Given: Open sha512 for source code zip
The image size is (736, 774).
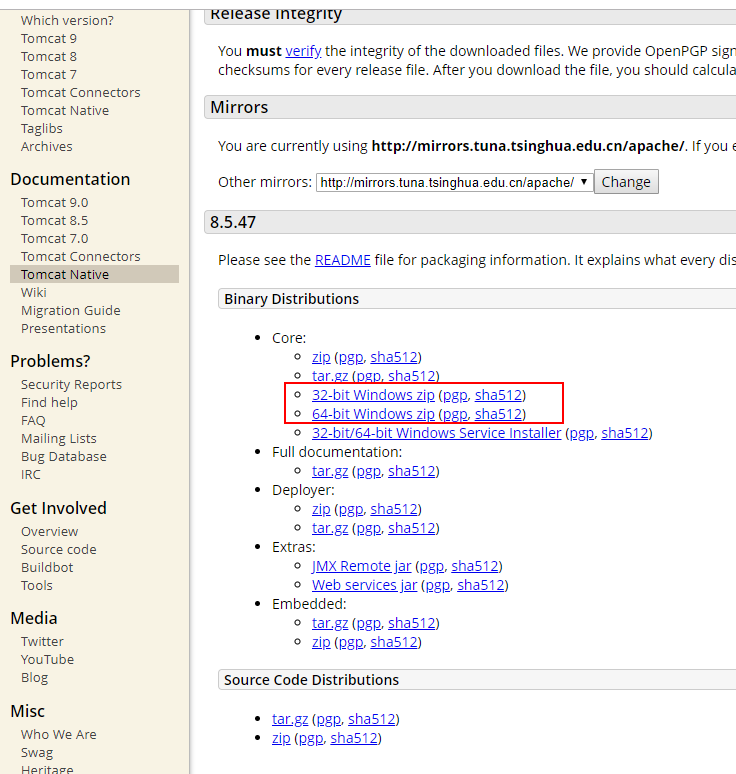Looking at the screenshot, I should 353,738.
